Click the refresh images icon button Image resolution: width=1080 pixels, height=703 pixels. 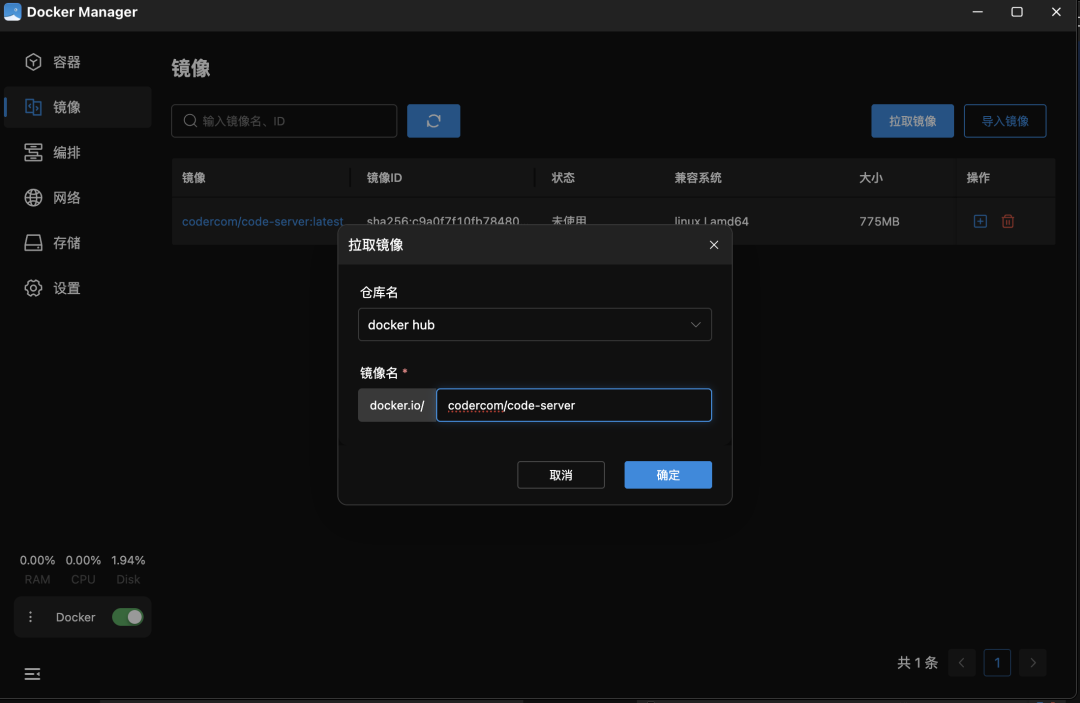[433, 121]
